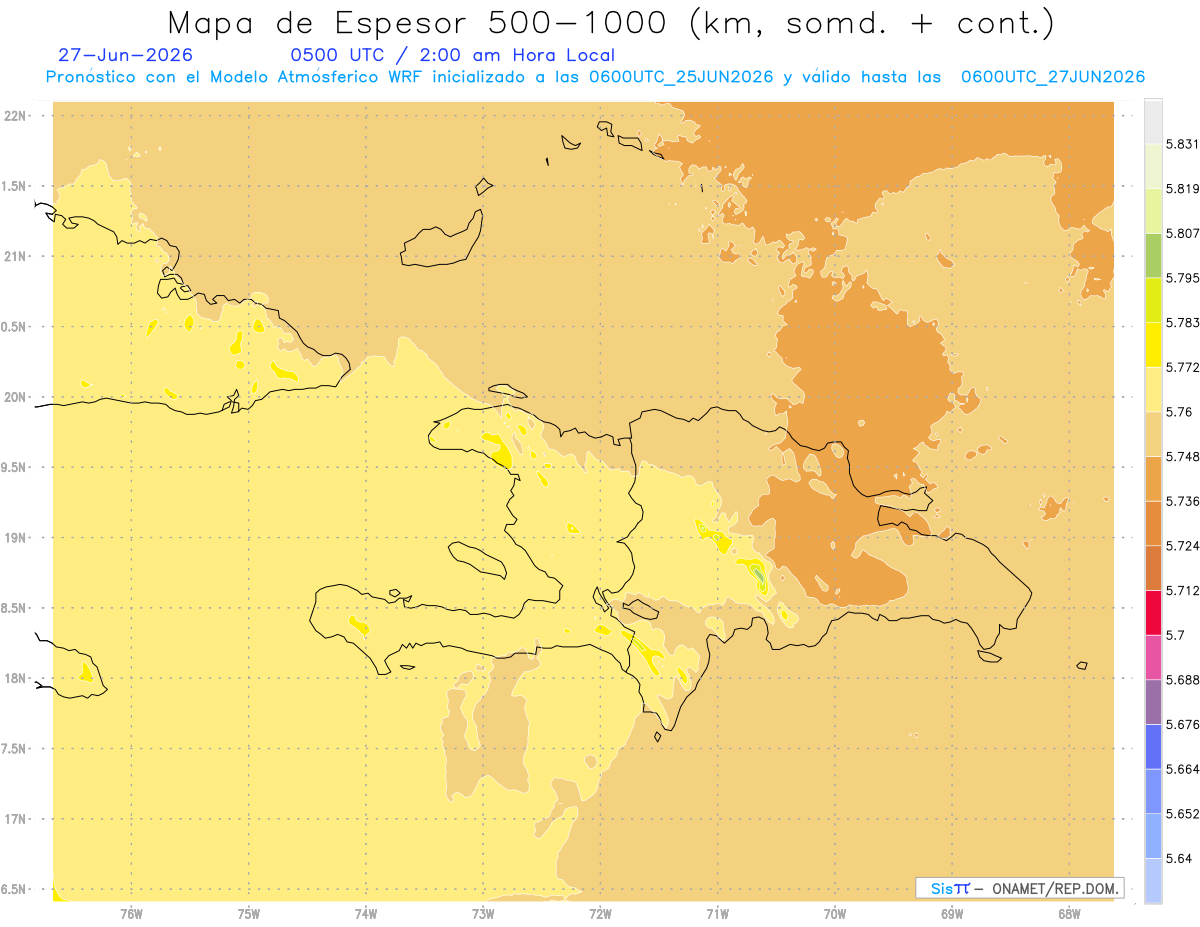Screen dimensions: 1200x927
Task: Click the "69W" longitude axis label
Action: click(952, 913)
